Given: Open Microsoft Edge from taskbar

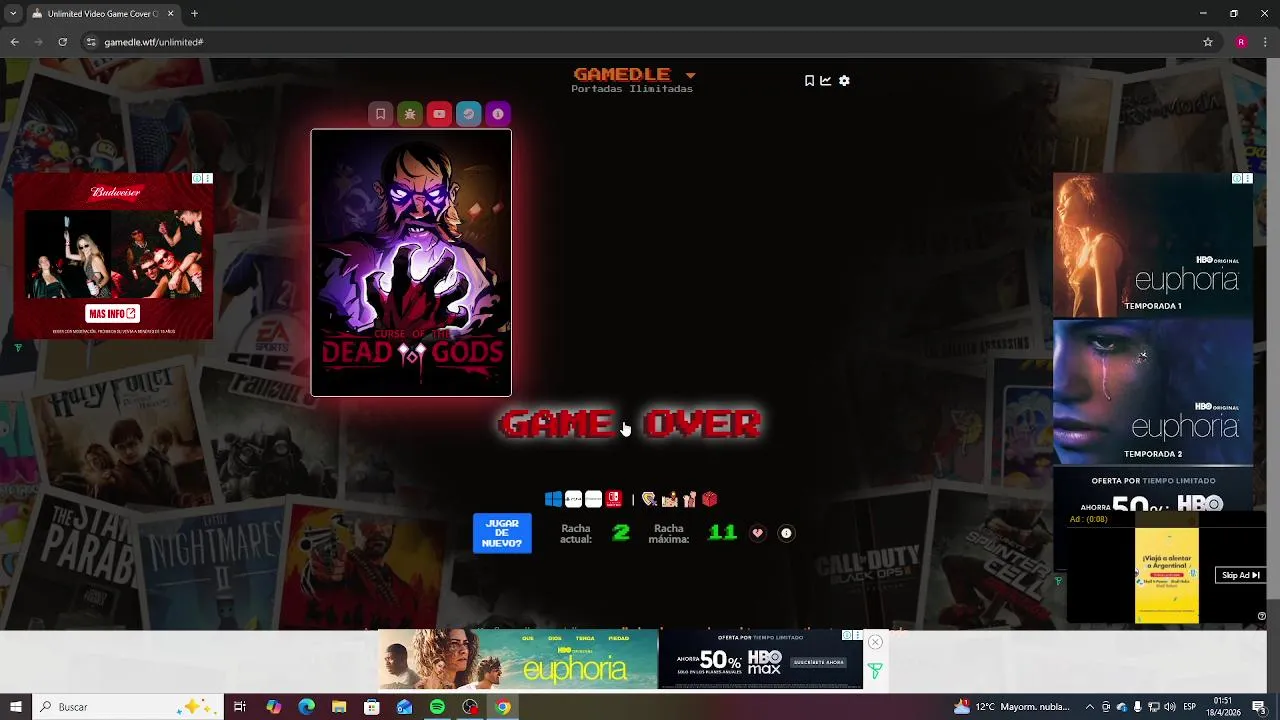Looking at the screenshot, I should pyautogui.click(x=306, y=707).
